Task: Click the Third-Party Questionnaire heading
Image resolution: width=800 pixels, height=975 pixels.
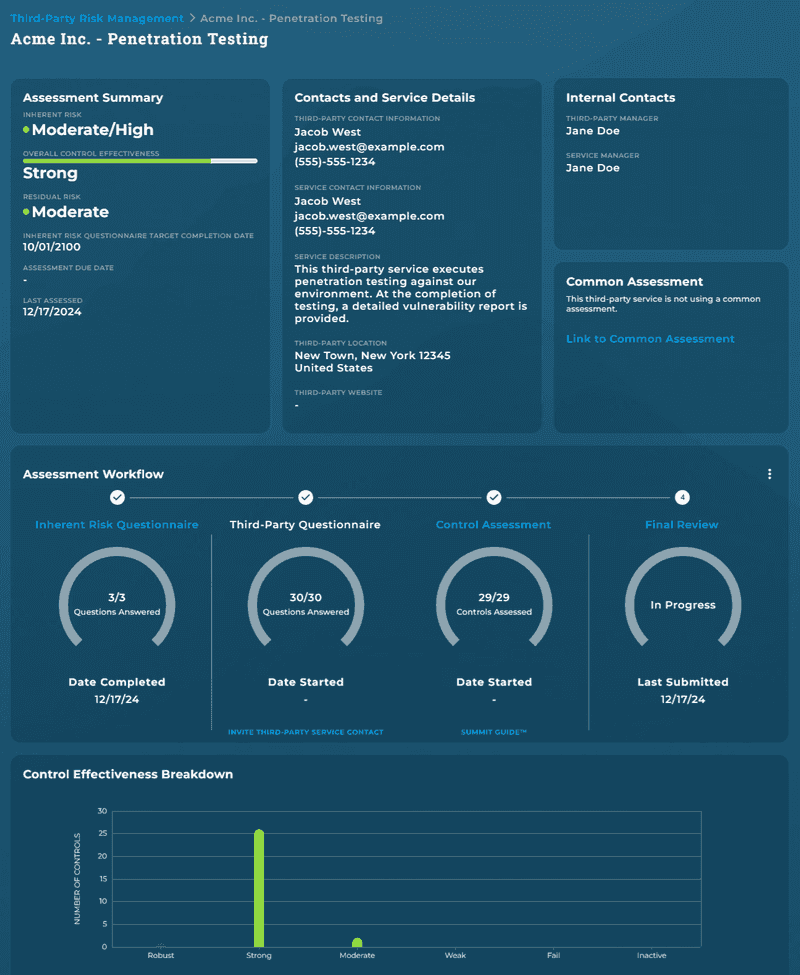Action: [305, 525]
